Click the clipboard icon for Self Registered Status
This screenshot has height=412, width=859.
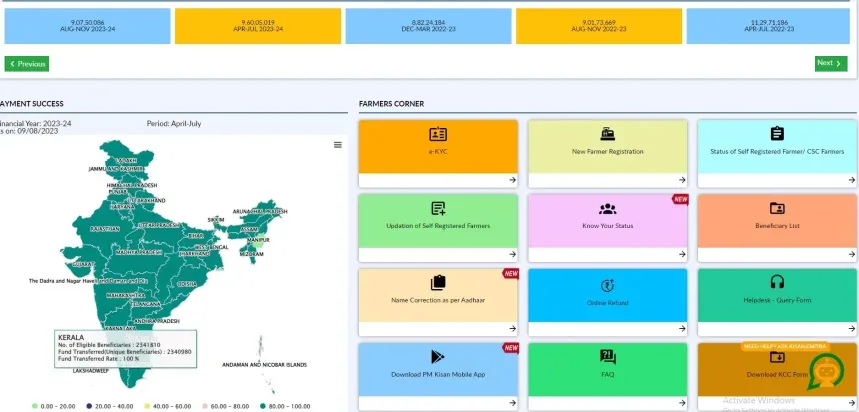coord(777,134)
